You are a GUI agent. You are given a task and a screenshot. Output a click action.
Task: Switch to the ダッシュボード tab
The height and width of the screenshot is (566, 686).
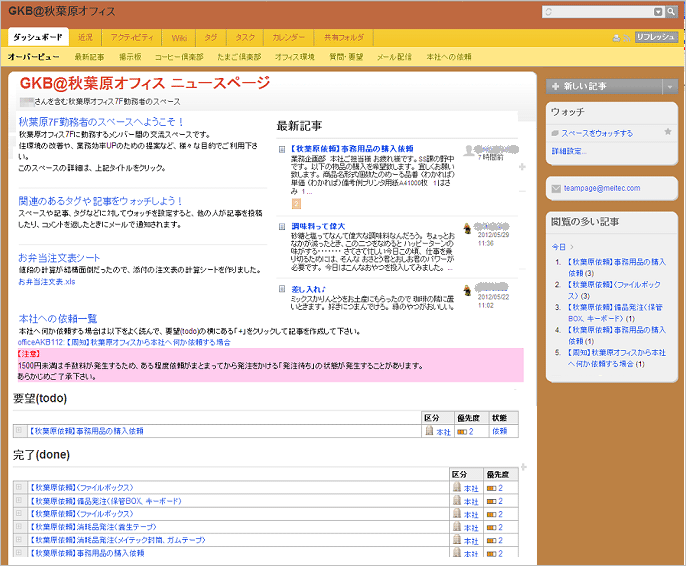[38, 37]
